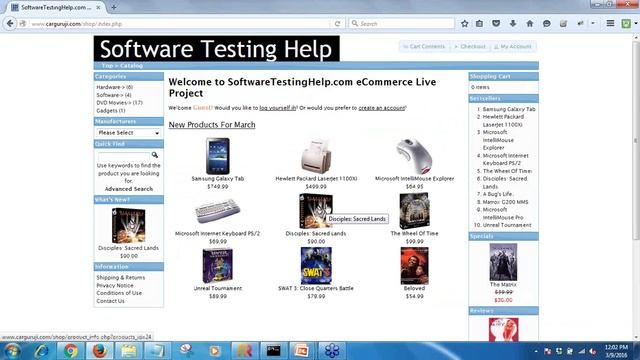Click the Pocket shield icon
Screen dimensions: 640x360
coord(496,24)
